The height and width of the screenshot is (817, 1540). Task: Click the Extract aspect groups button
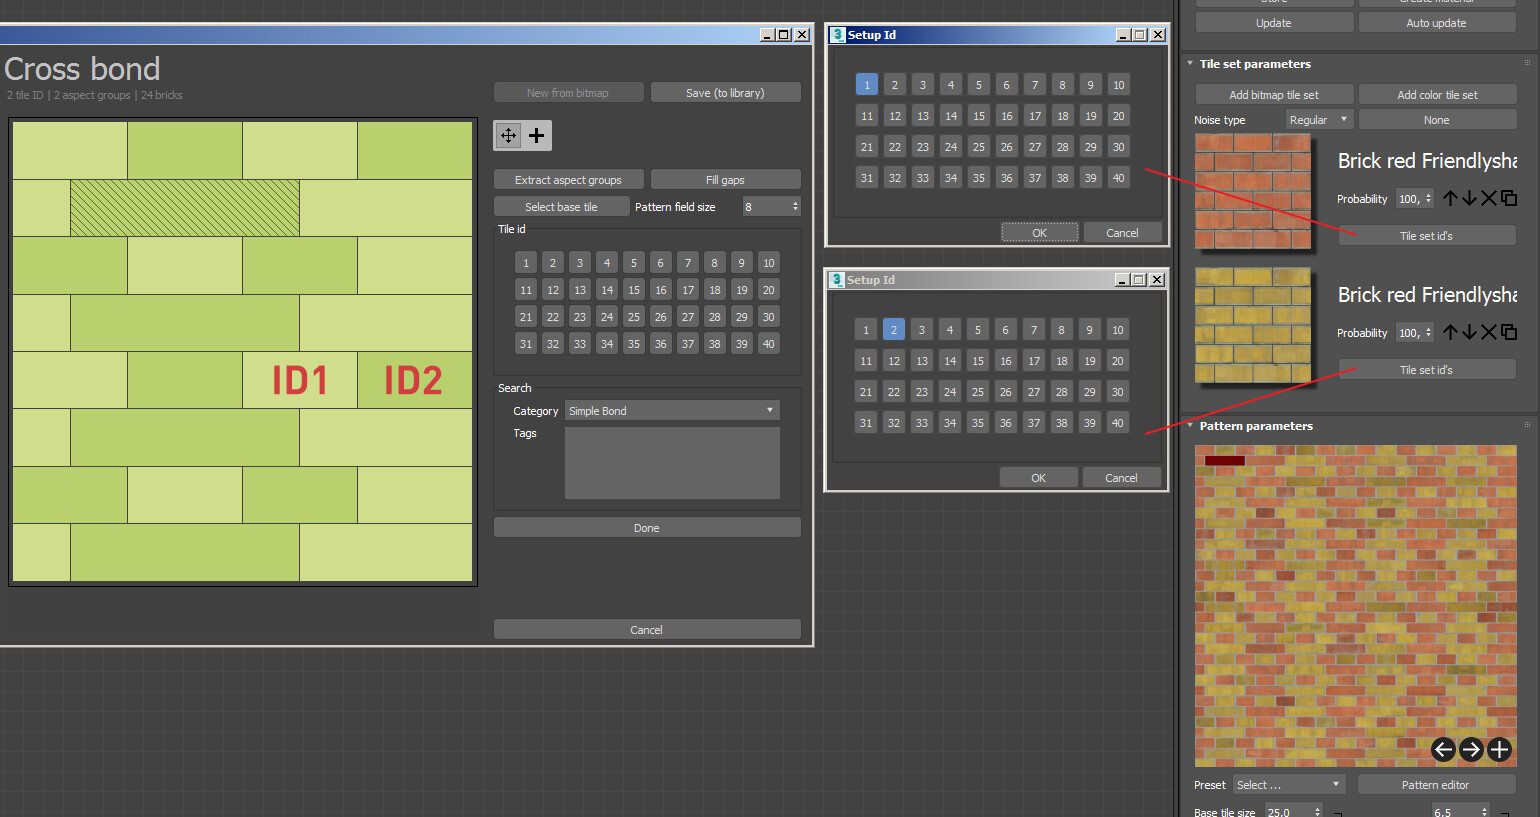[x=568, y=180]
